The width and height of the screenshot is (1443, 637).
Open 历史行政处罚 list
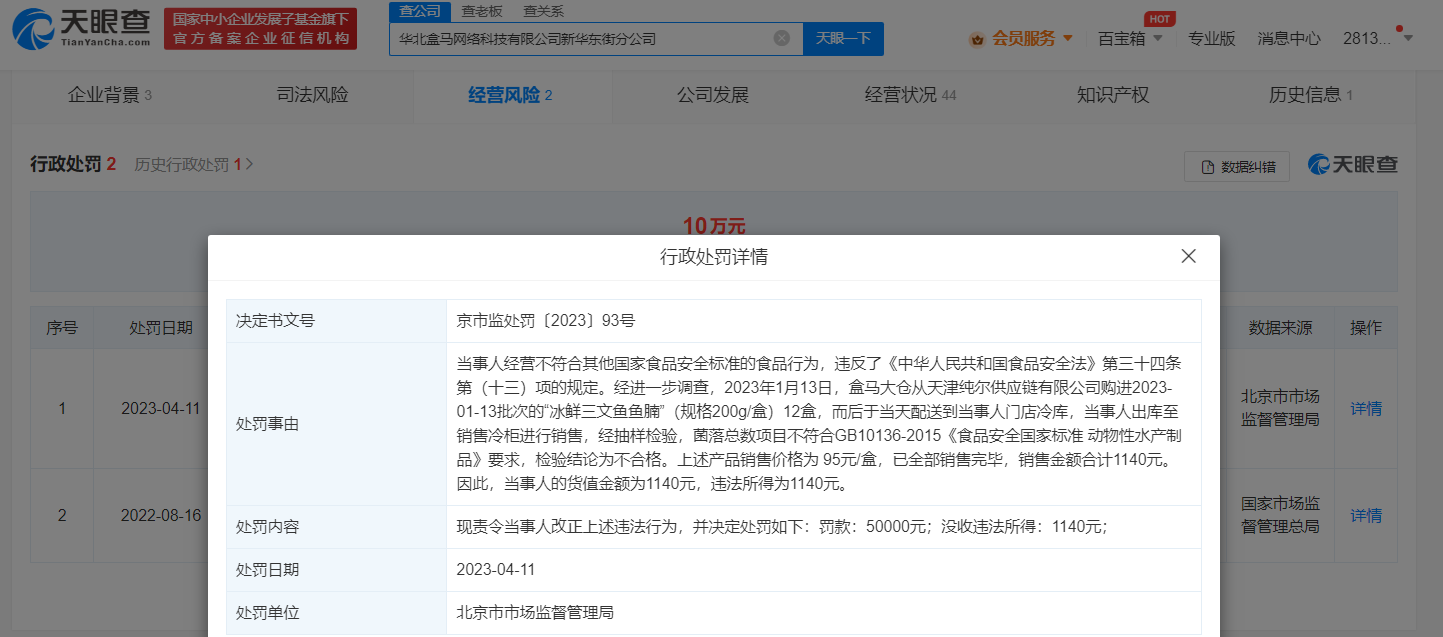tap(194, 164)
